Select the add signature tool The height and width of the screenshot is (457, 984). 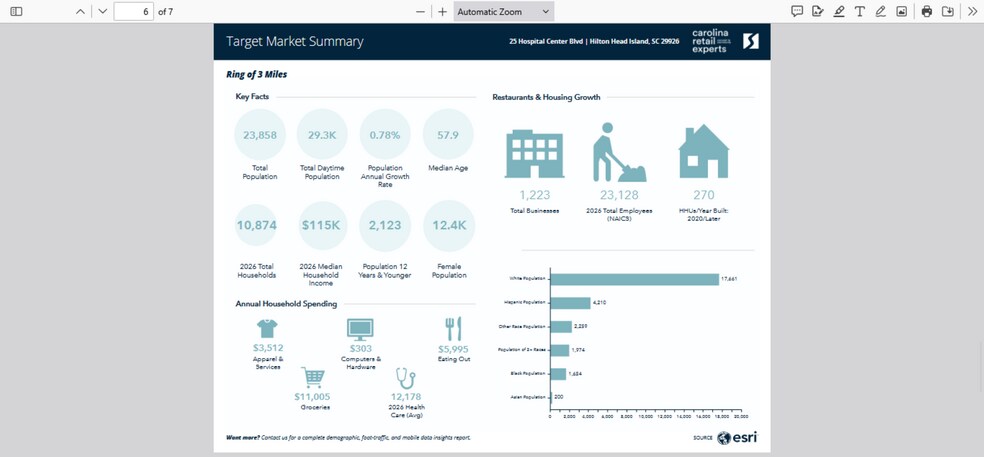(x=818, y=11)
